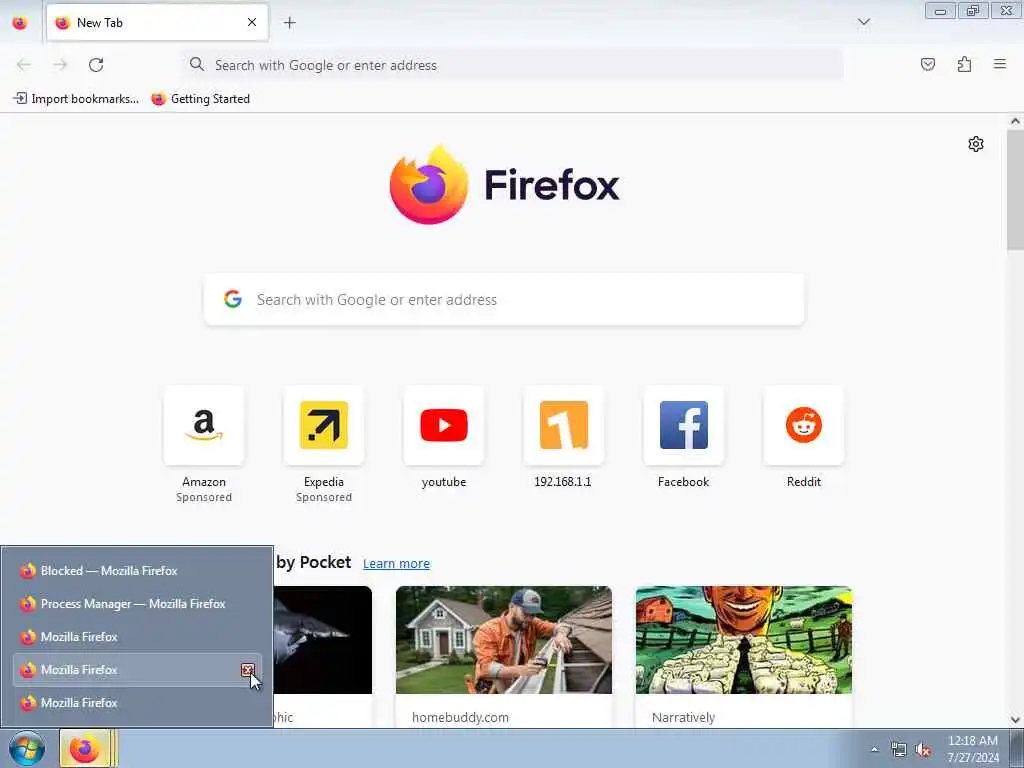Go forward with the forward arrow
The width and height of the screenshot is (1024, 768).
[x=60, y=65]
